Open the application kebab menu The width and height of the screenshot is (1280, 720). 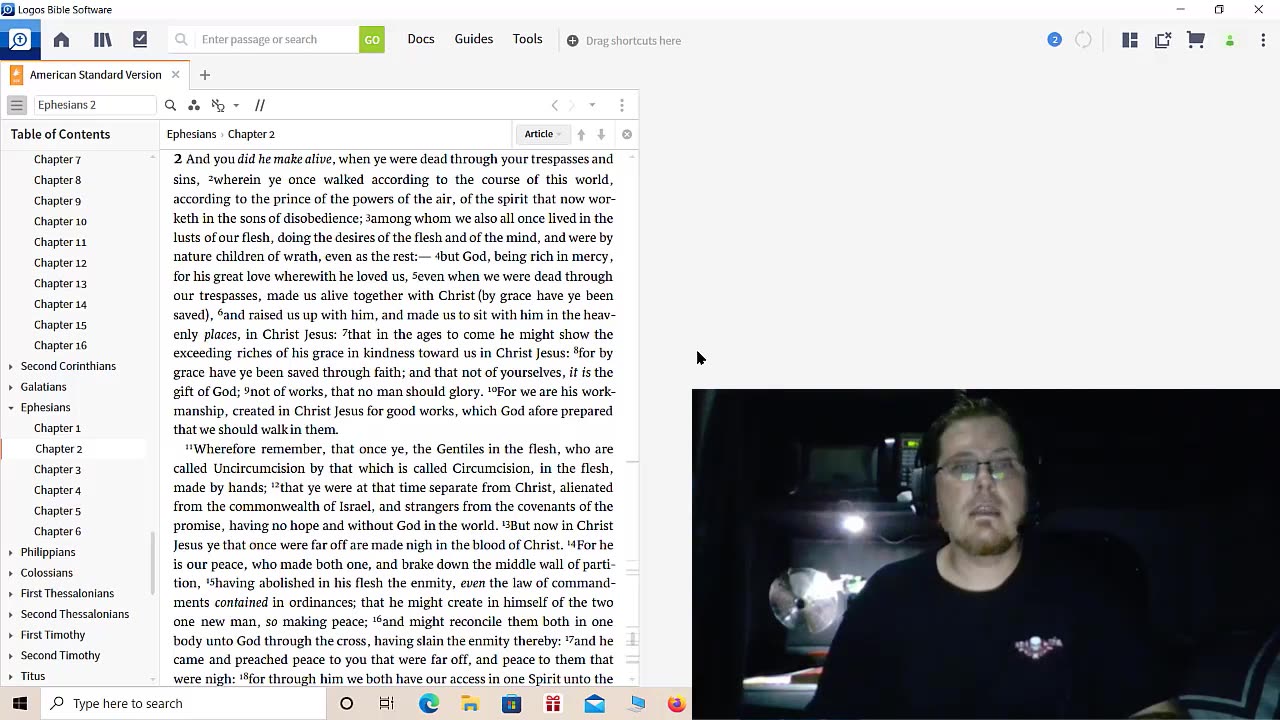click(1263, 40)
